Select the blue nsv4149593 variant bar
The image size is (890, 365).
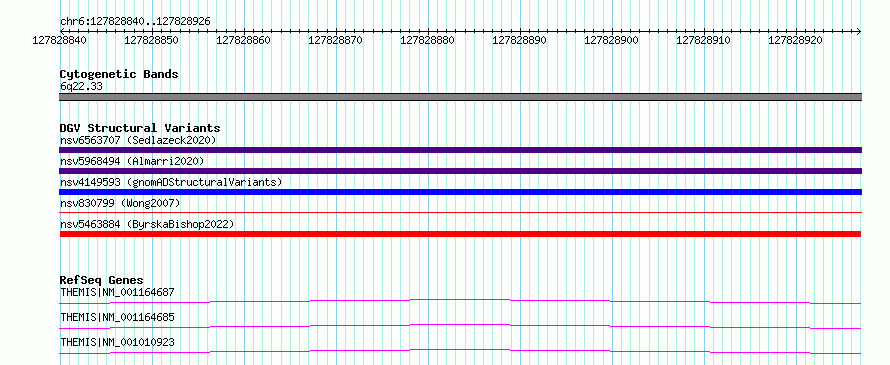pyautogui.click(x=460, y=192)
